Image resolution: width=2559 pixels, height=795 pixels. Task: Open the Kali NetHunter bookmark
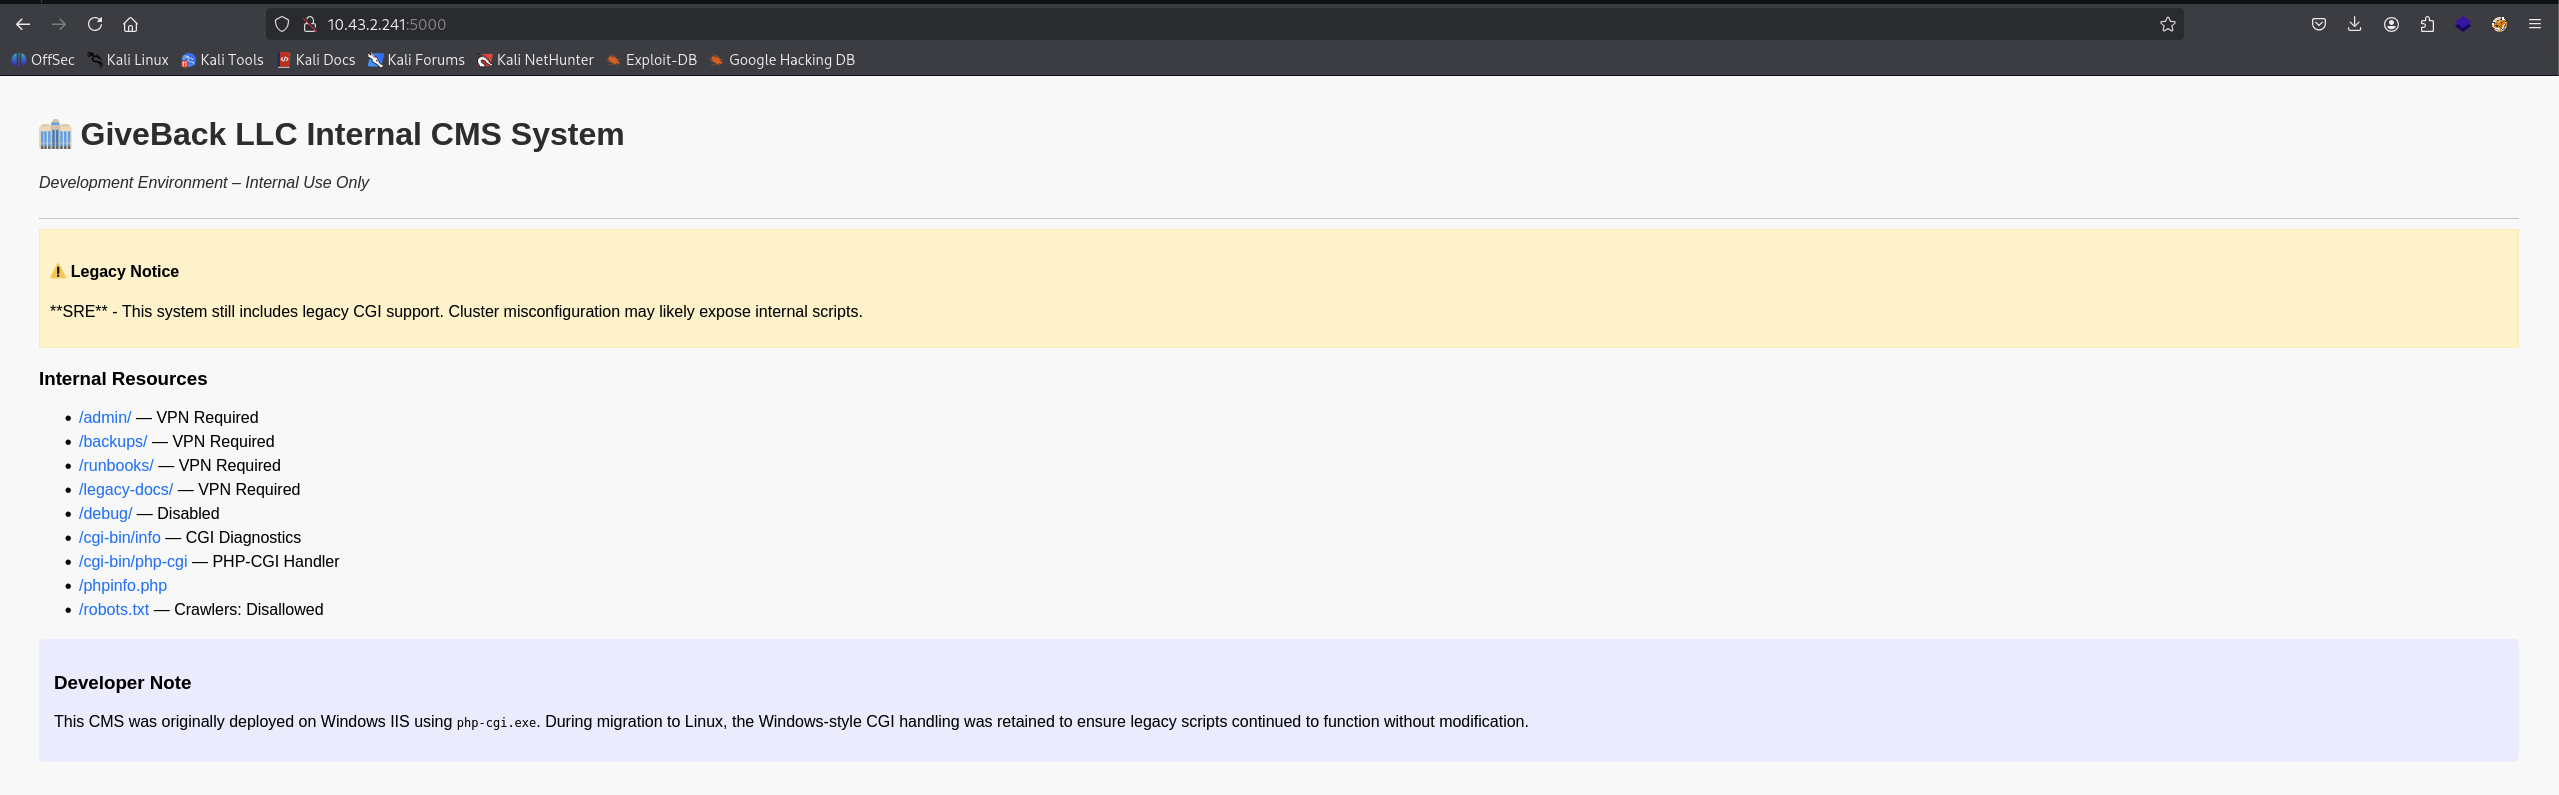(x=535, y=60)
